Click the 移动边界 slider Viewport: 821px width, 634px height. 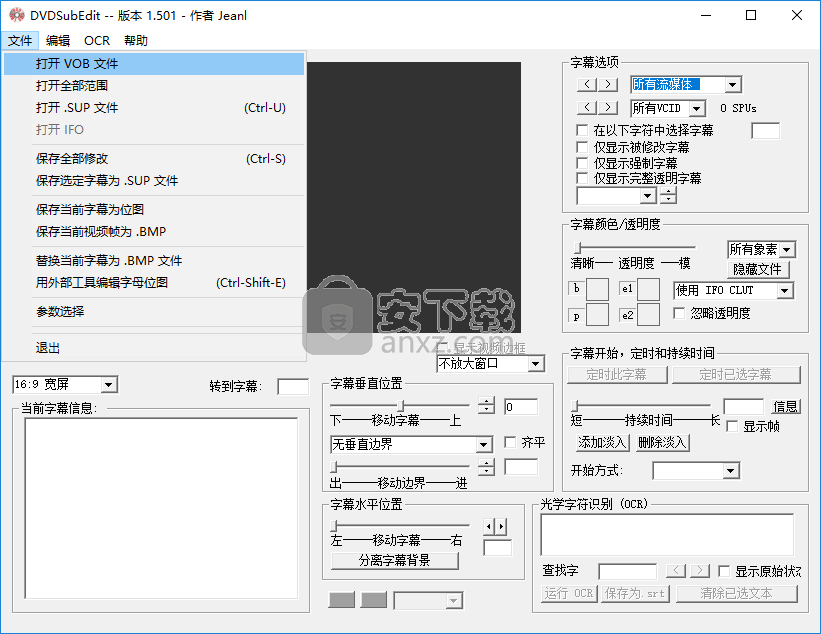[400, 466]
